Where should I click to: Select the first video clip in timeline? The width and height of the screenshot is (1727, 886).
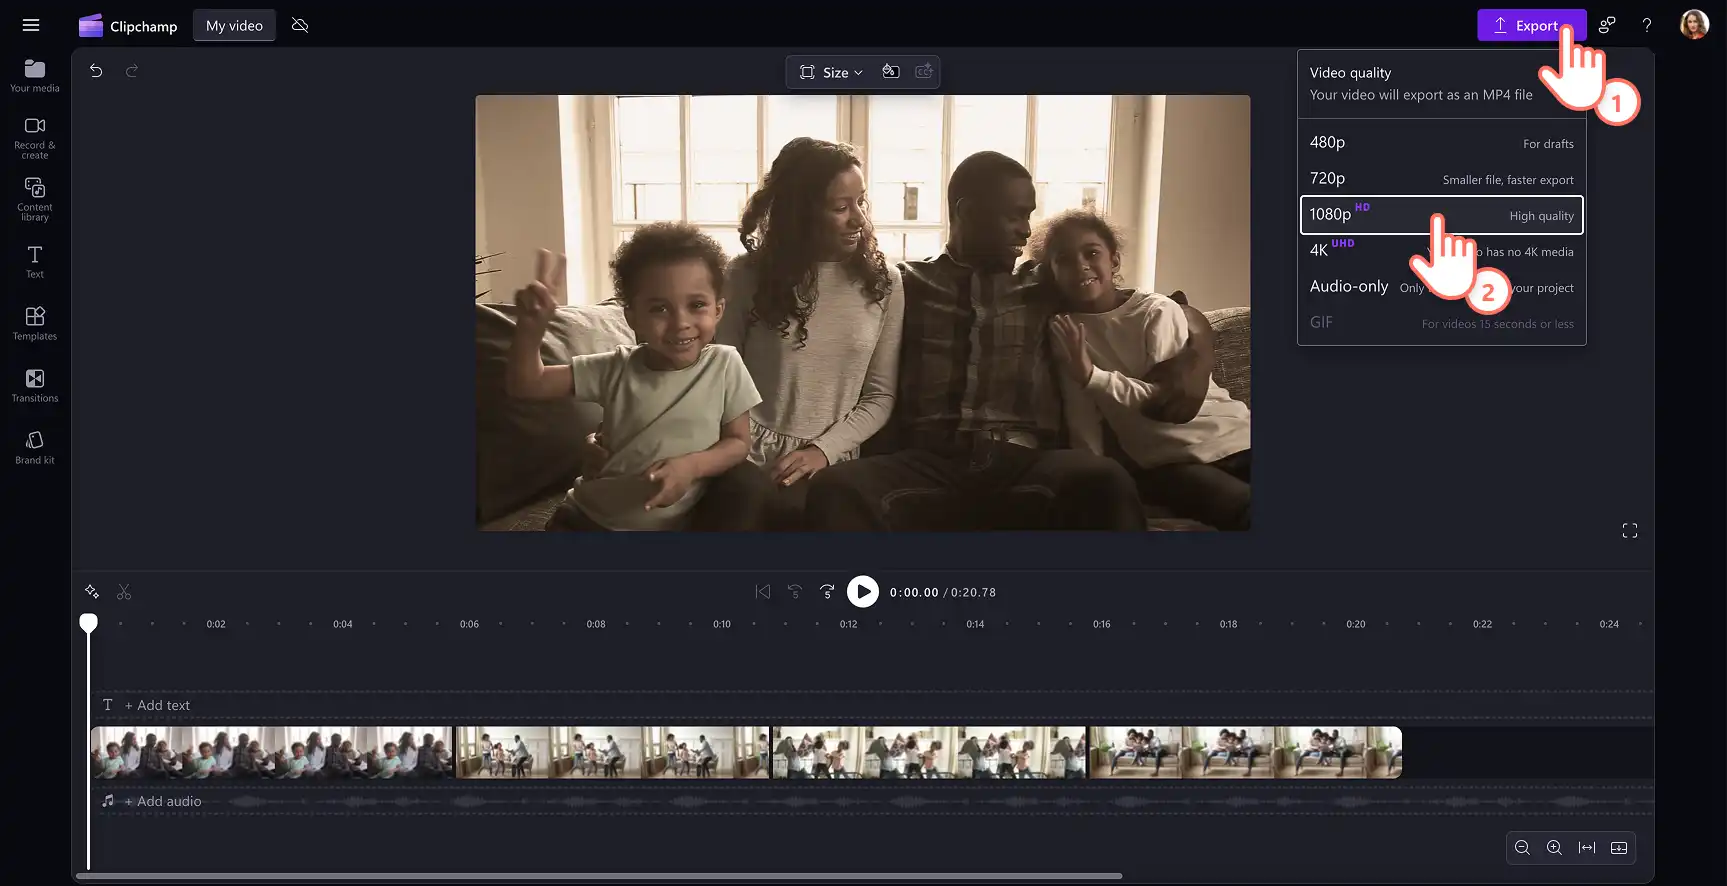tap(272, 753)
